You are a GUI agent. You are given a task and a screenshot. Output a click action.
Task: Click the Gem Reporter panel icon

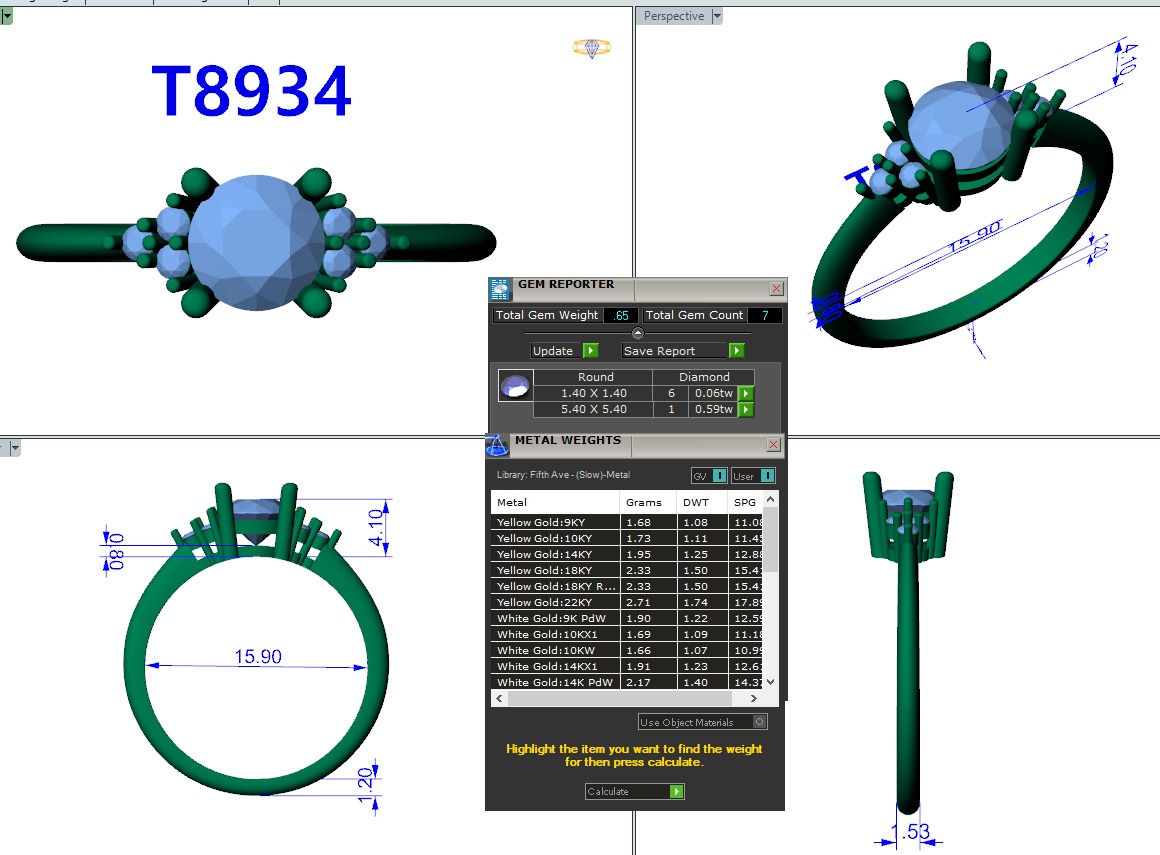pyautogui.click(x=500, y=289)
